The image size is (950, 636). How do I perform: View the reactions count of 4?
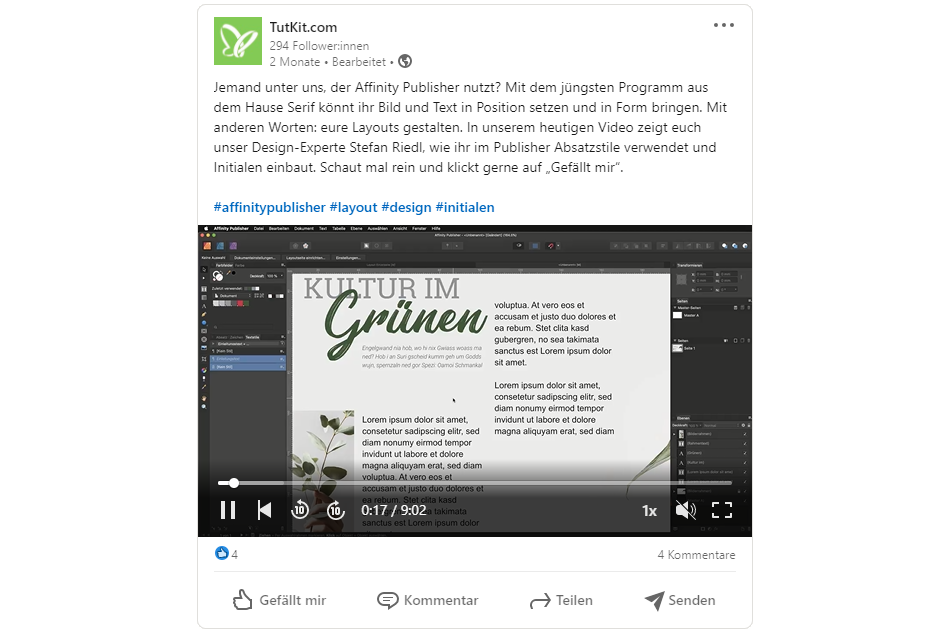(227, 554)
